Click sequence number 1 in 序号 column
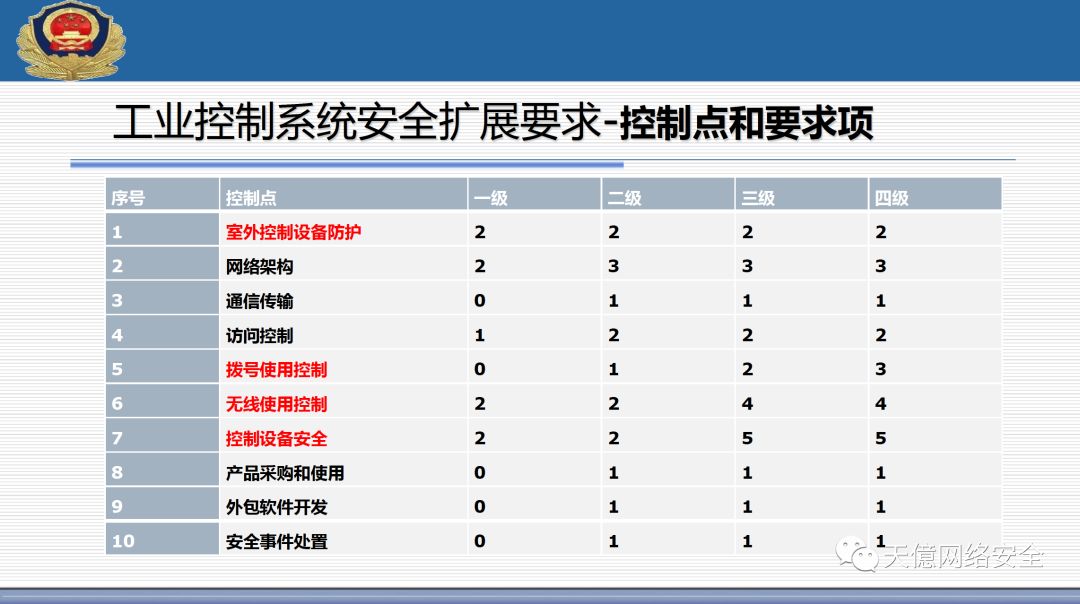The image size is (1080, 604). (x=117, y=232)
